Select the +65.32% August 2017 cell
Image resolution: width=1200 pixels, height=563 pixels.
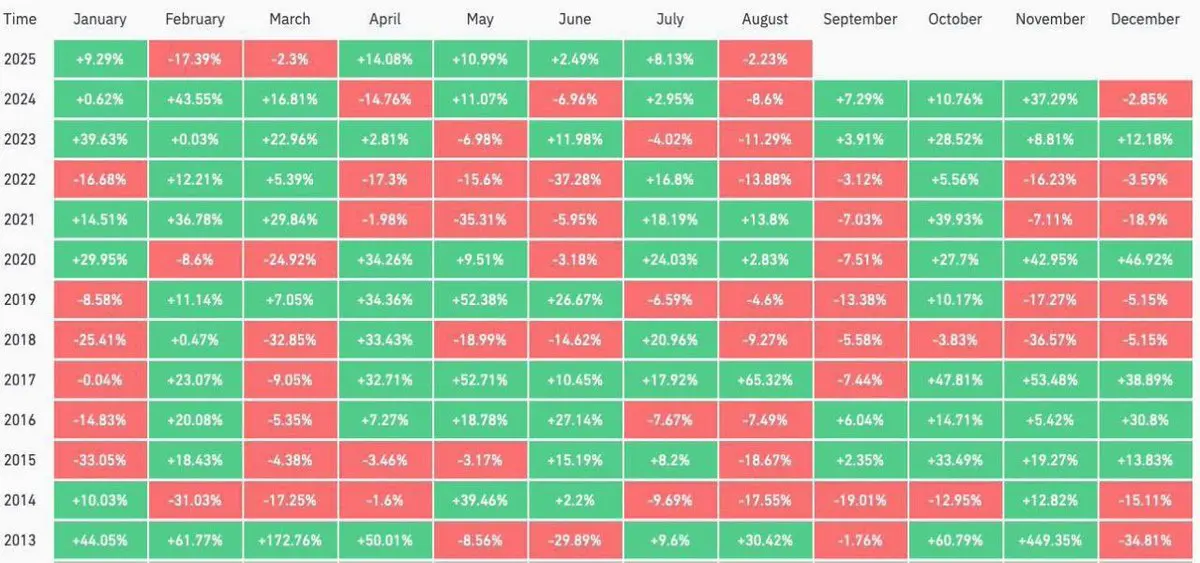765,380
